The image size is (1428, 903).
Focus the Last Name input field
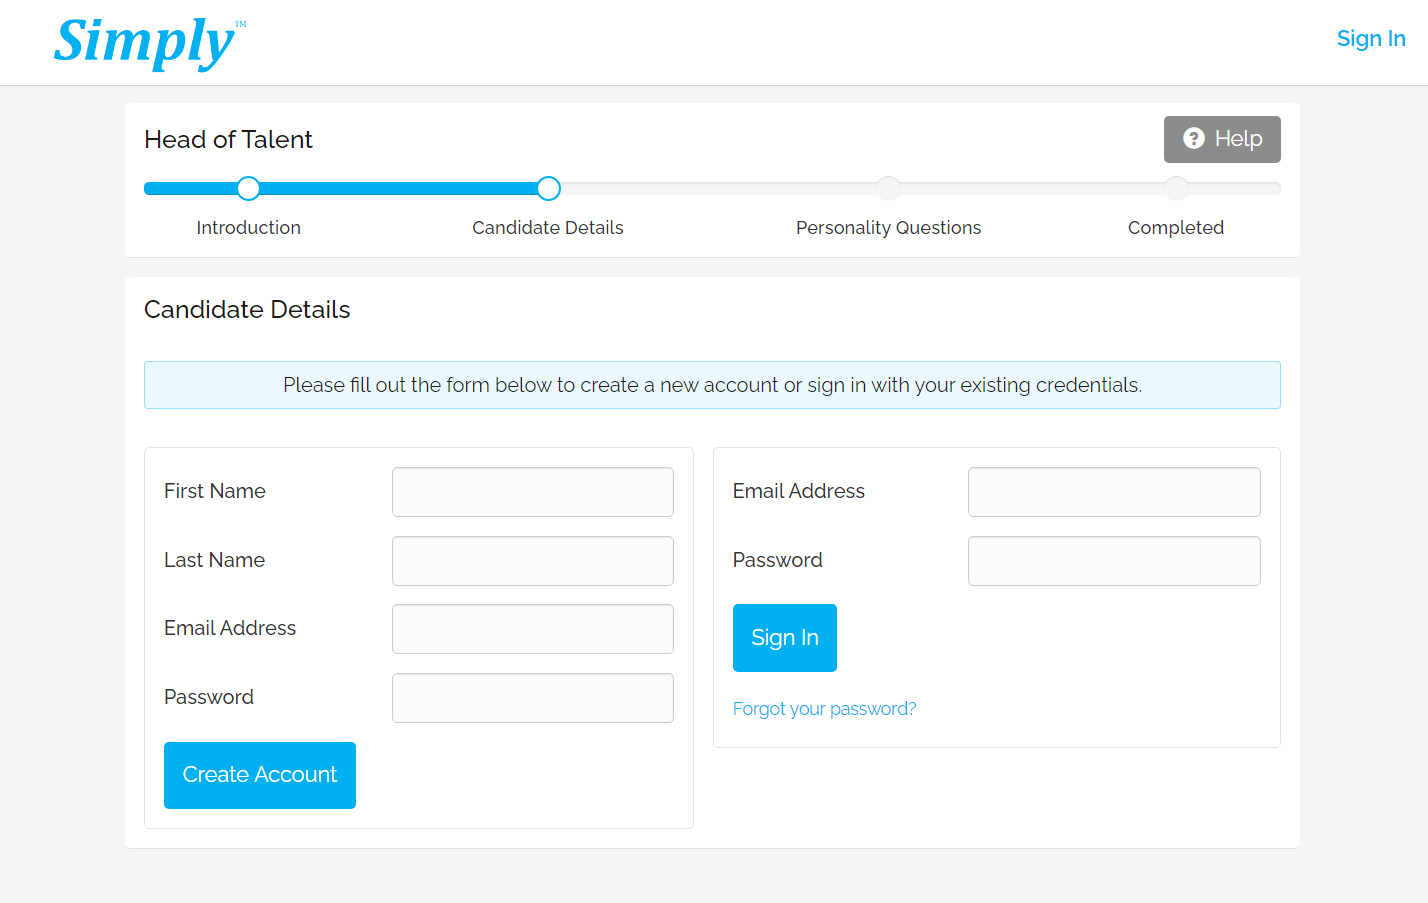coord(533,561)
